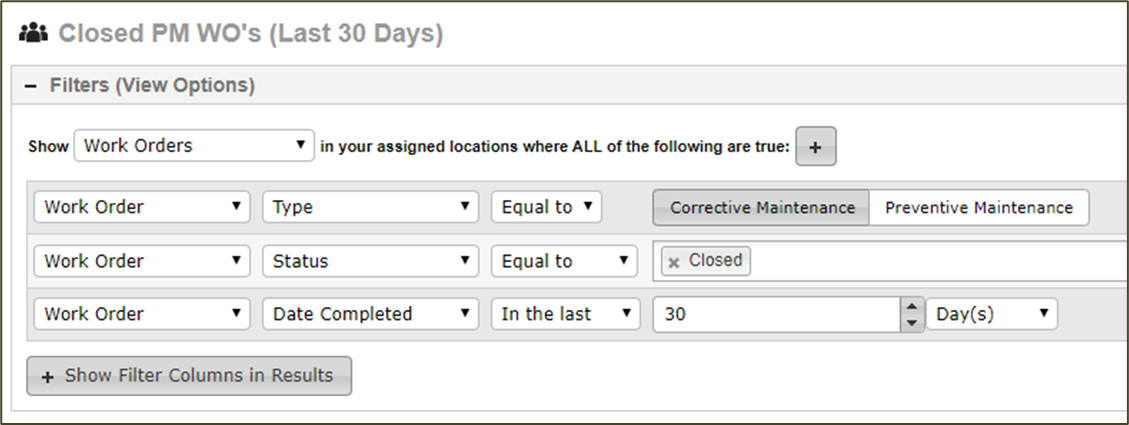Screen dimensions: 1129x425
Task: Open Equal to dropdown in Type row
Action: pyautogui.click(x=546, y=207)
